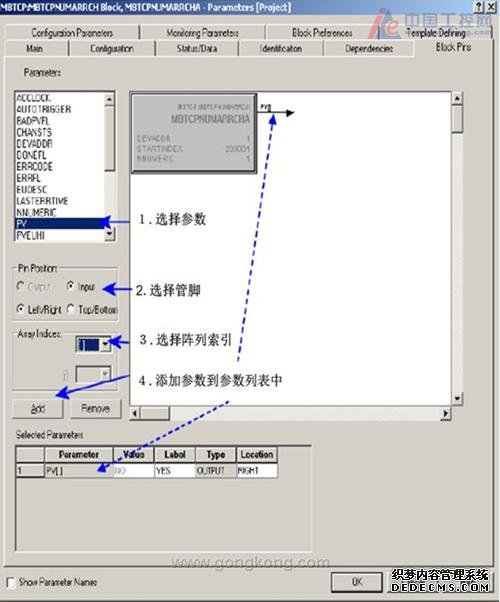Enable Show Parameter Names checkbox
This screenshot has width=500, height=602.
coord(11,582)
